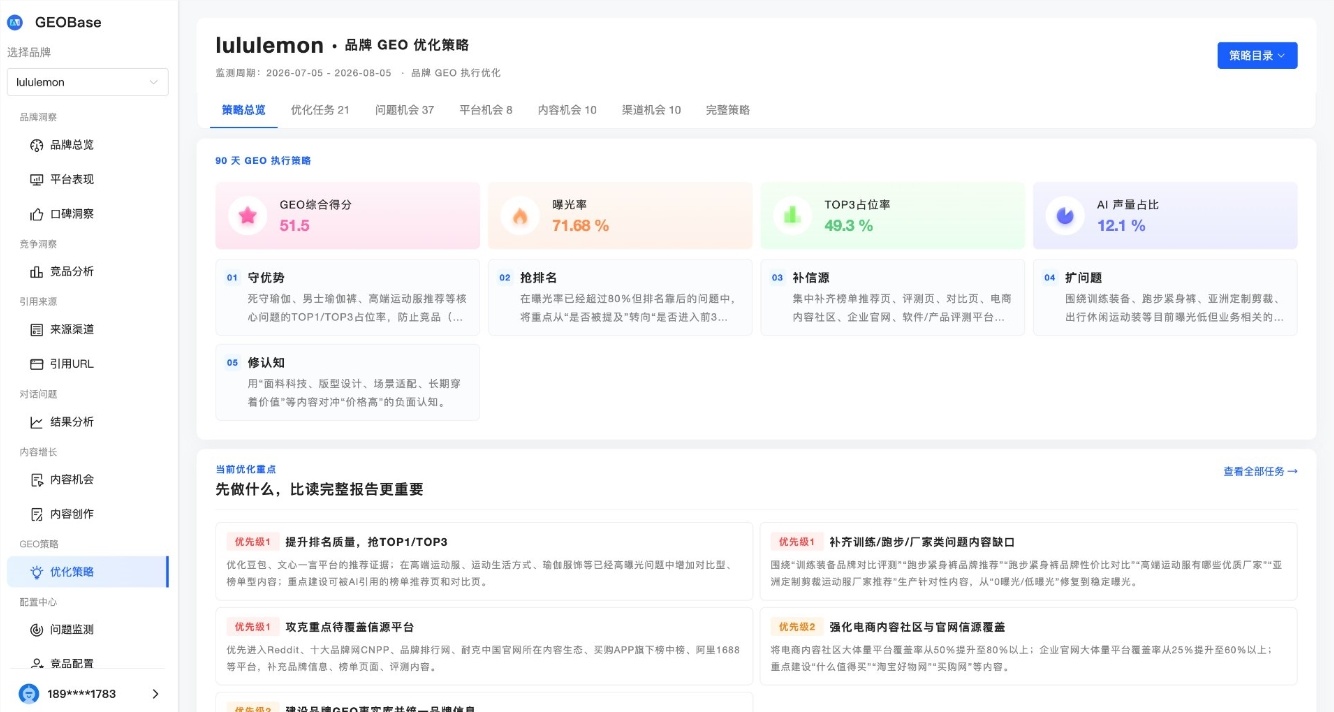This screenshot has width=1334, height=712.
Task: Click the 查看全部任务 link
Action: click(1260, 471)
